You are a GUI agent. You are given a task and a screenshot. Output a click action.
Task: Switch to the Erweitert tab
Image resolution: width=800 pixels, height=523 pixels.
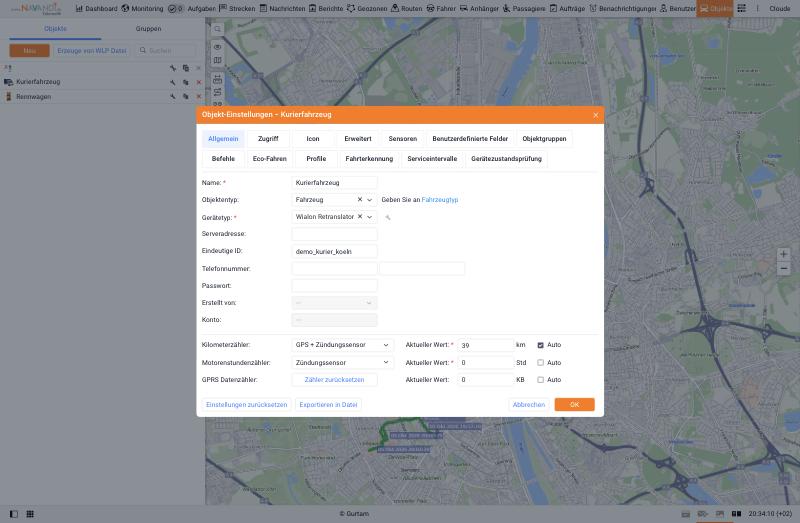pyautogui.click(x=358, y=139)
